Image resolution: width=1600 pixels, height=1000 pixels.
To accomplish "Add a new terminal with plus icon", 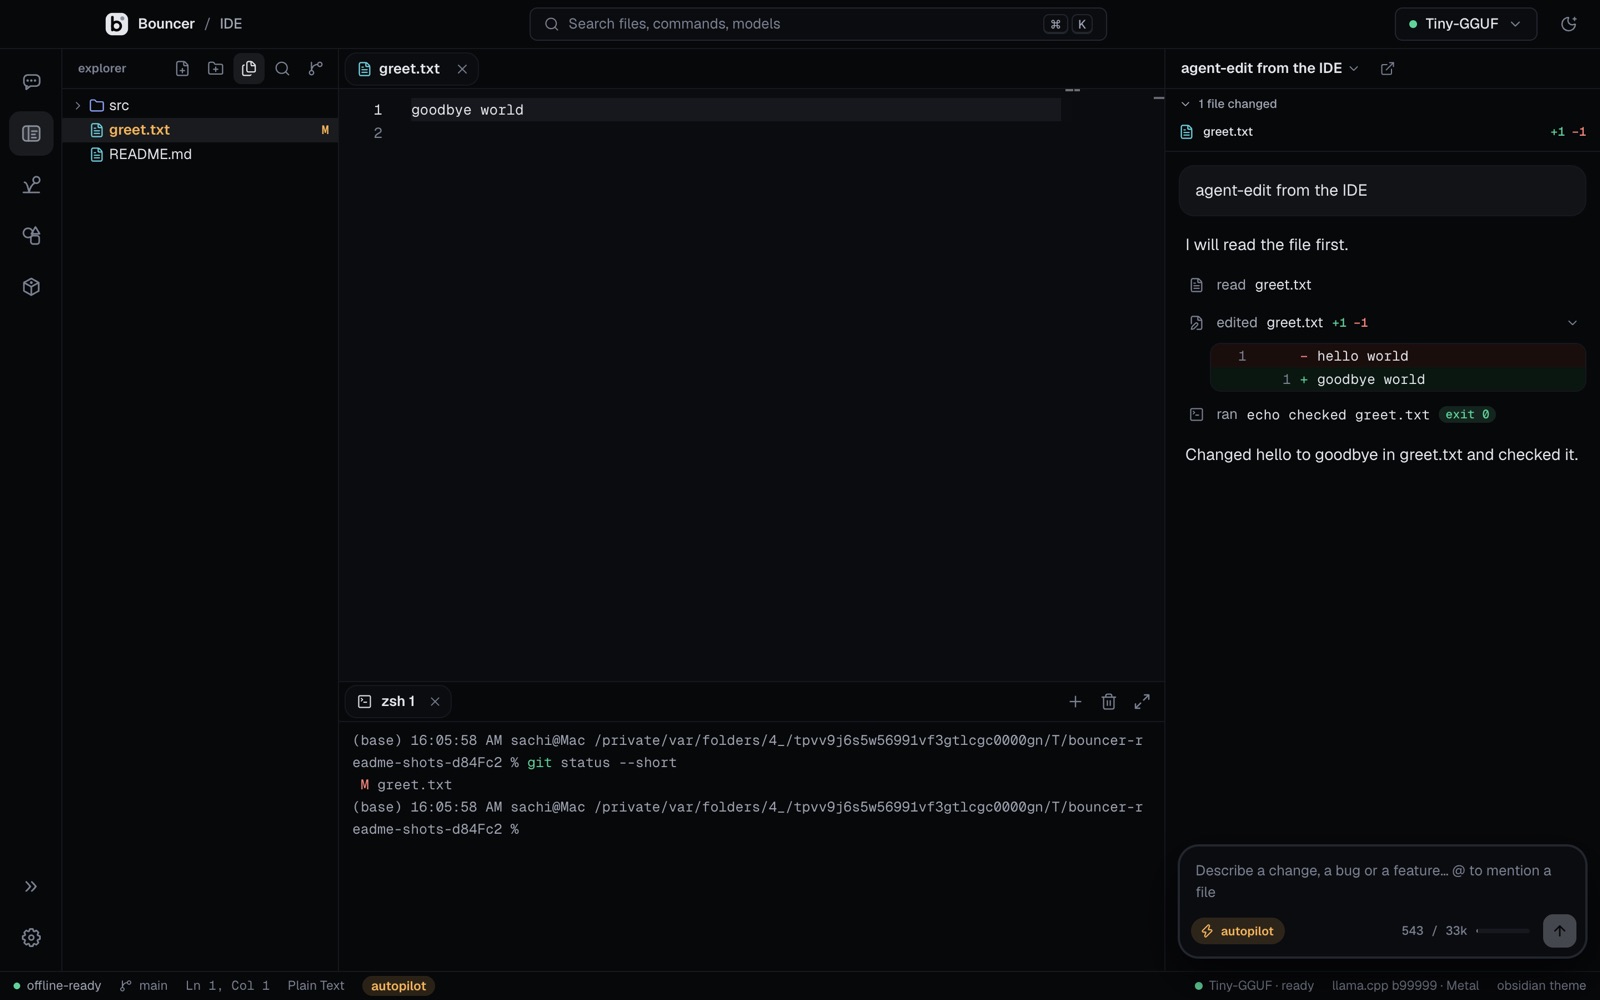I will coord(1075,702).
